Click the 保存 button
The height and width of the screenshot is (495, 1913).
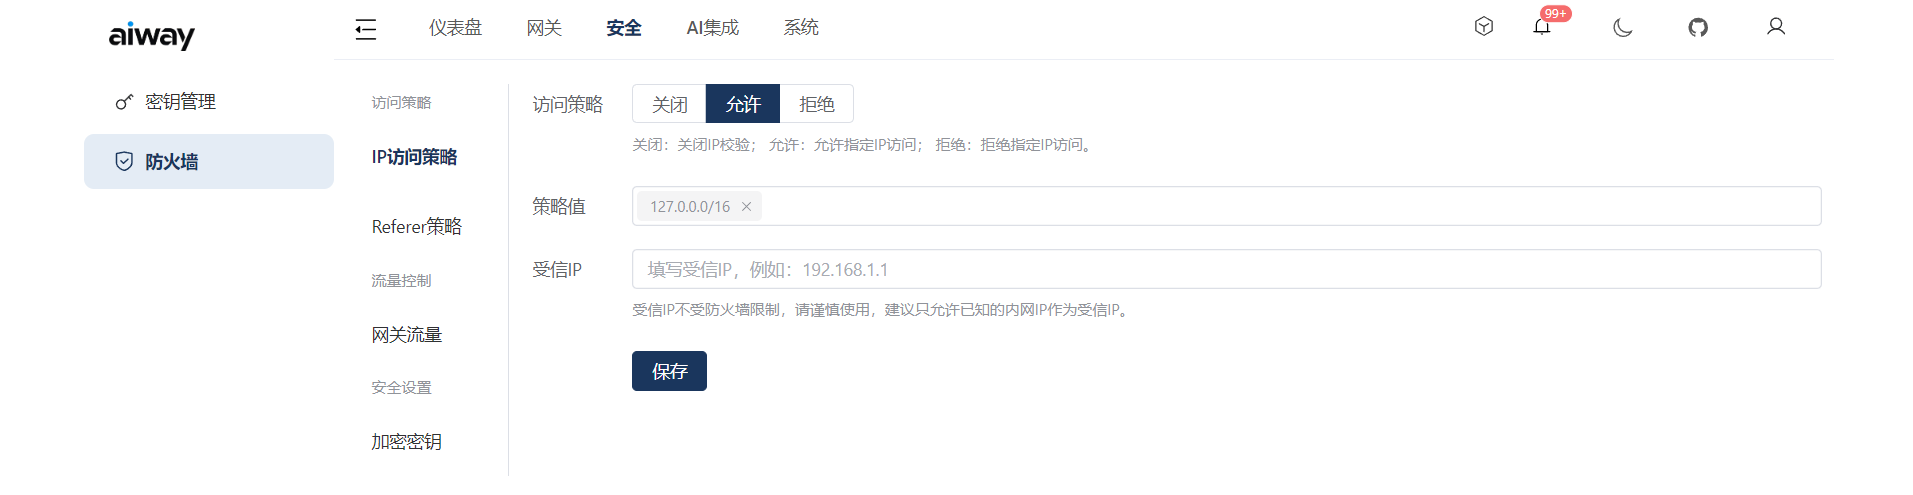click(x=669, y=371)
